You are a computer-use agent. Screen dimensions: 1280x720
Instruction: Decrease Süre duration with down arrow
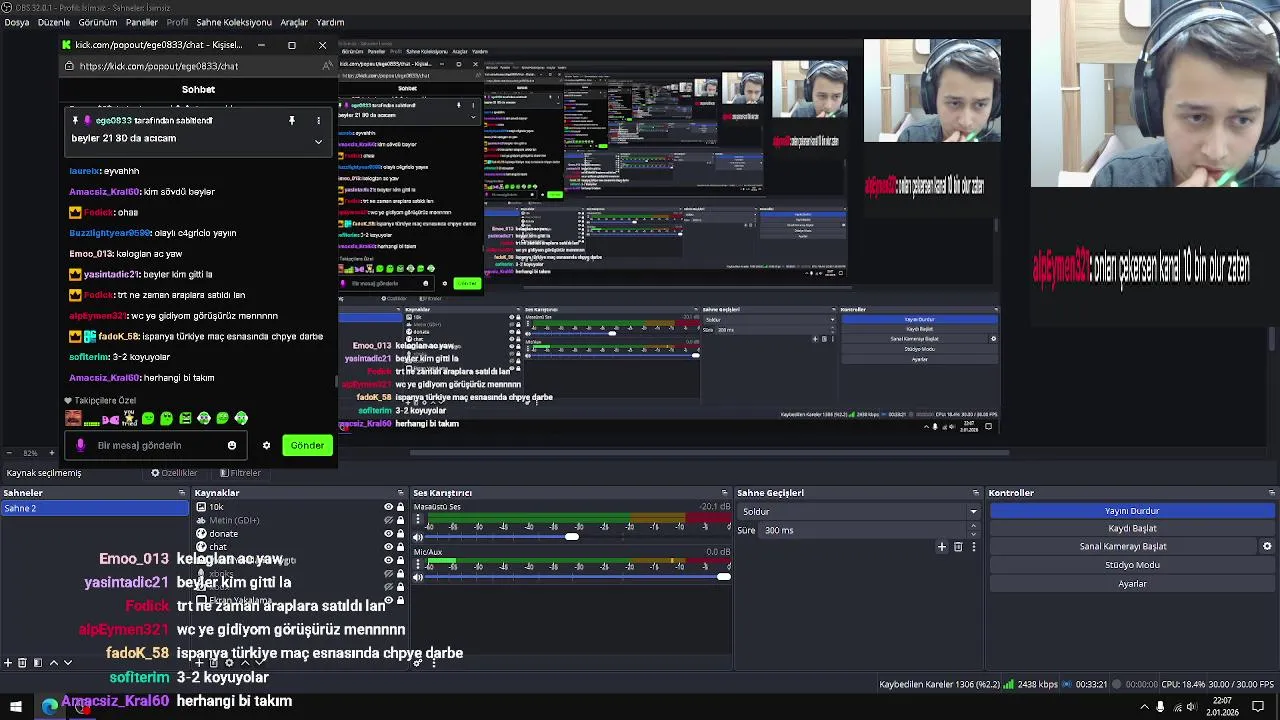pyautogui.click(x=973, y=534)
